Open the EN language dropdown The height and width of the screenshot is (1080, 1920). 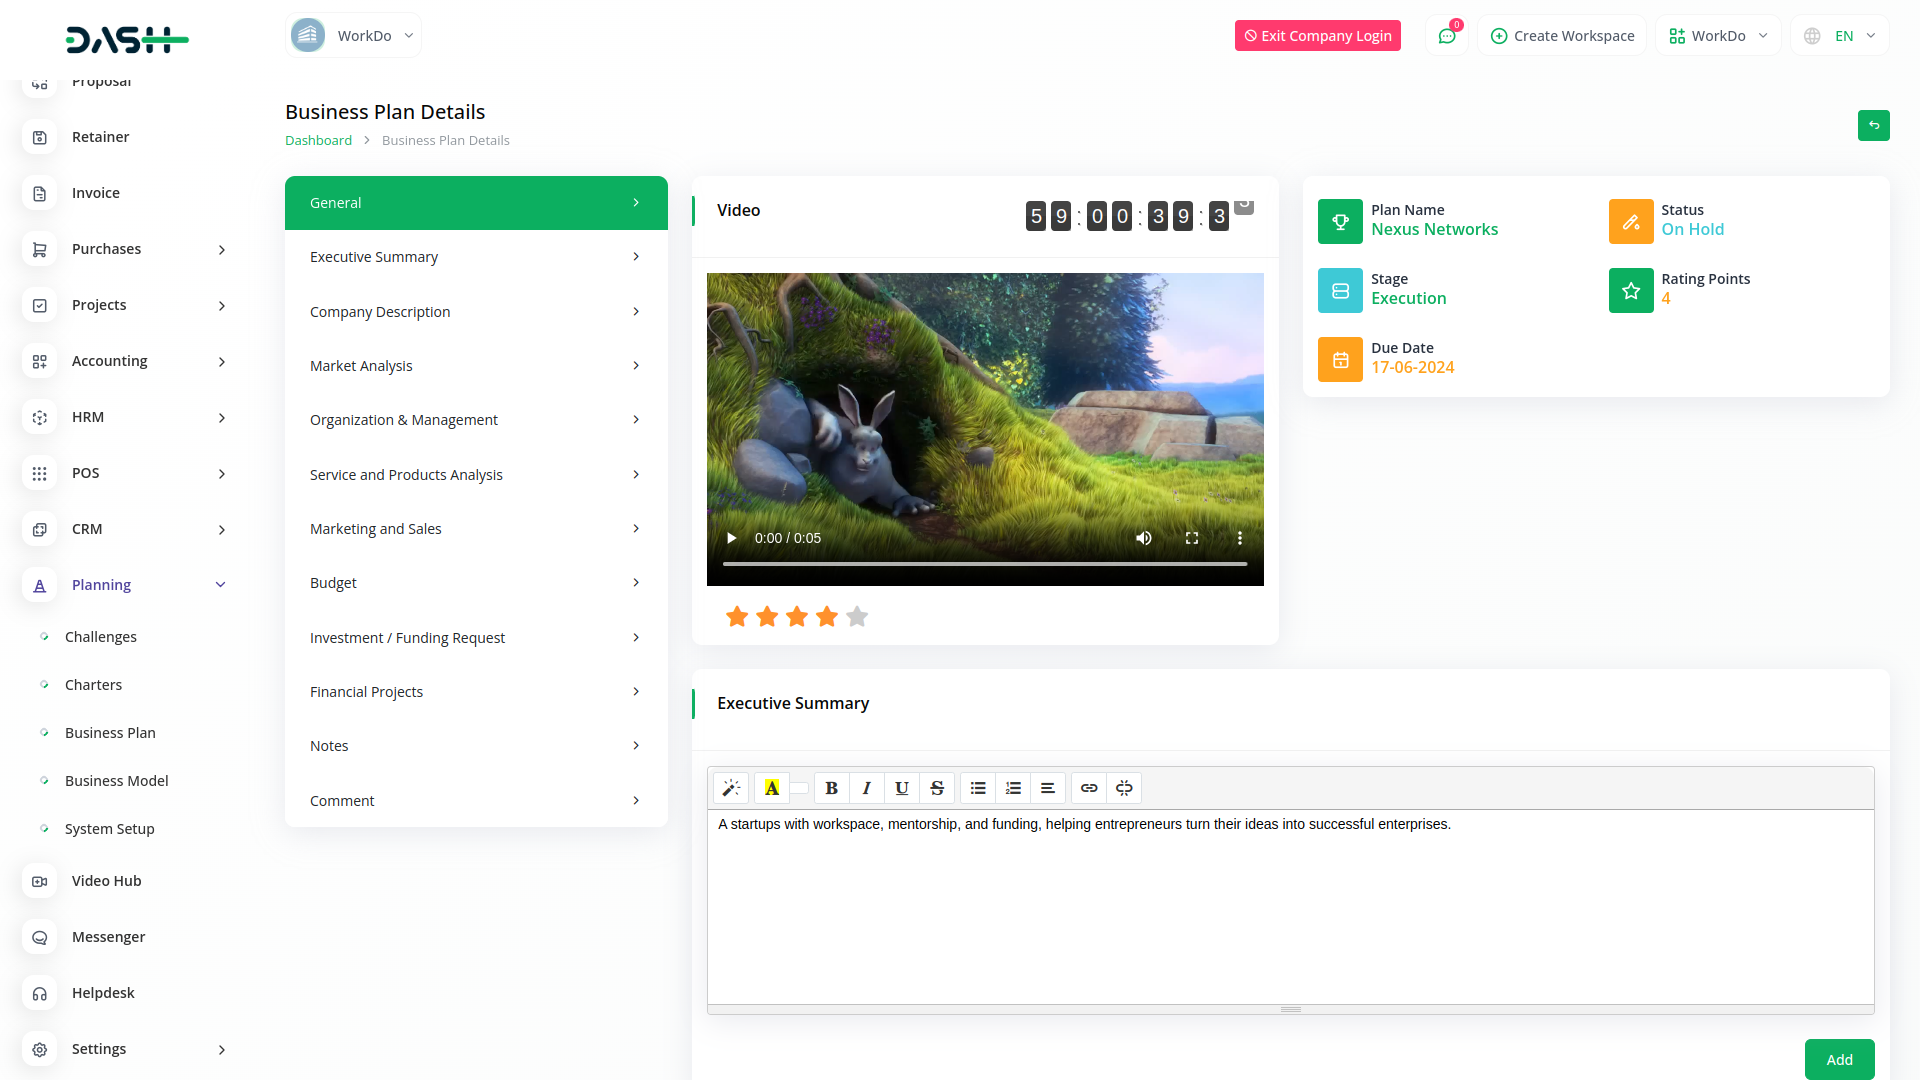pos(1841,36)
